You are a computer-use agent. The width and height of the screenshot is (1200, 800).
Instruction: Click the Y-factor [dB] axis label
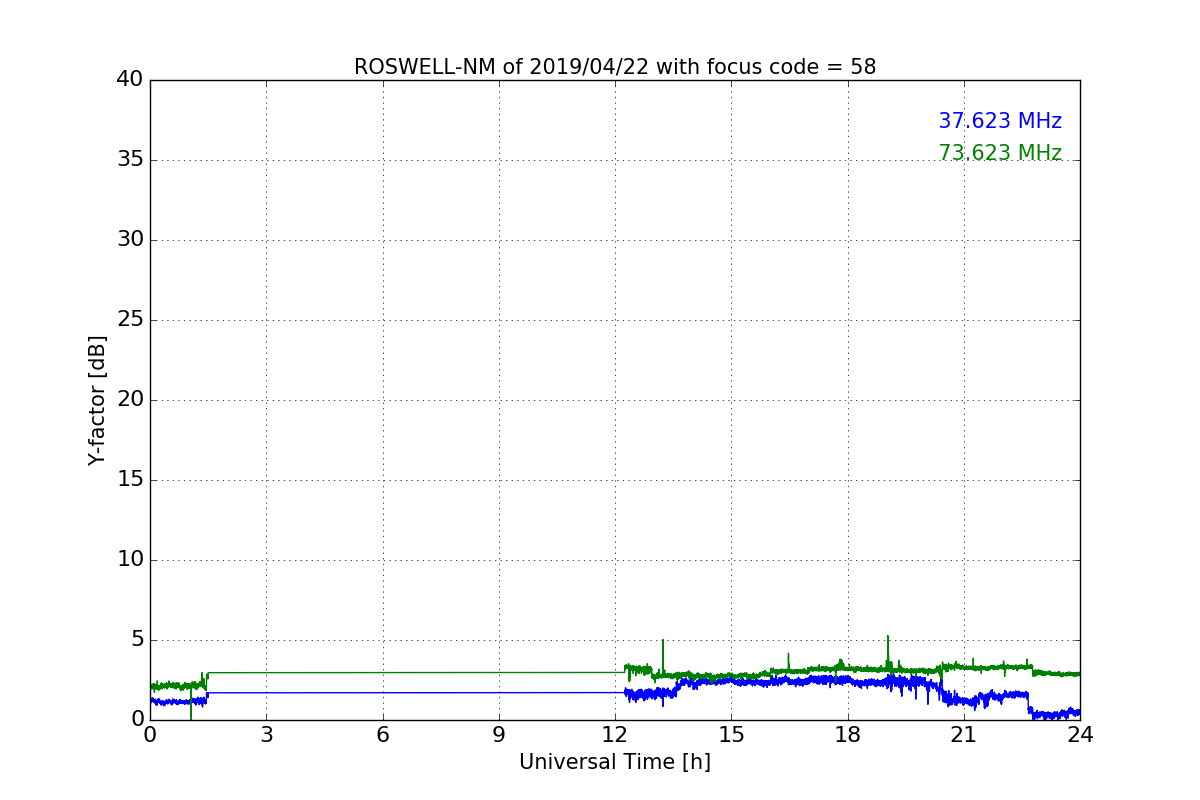97,400
